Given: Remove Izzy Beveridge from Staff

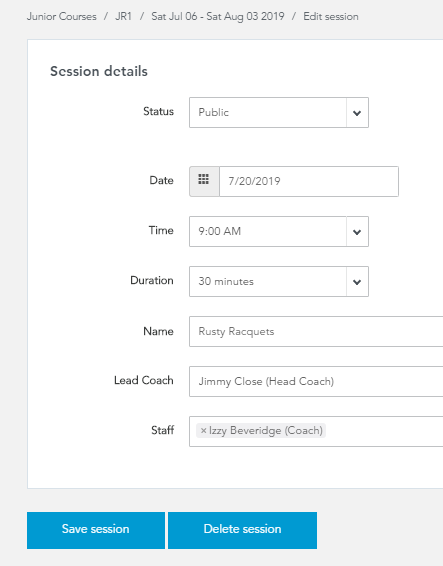Looking at the screenshot, I should coord(203,431).
